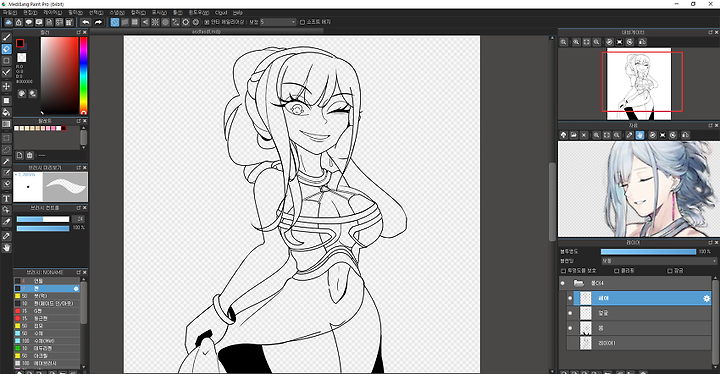Enable parallel snap

[125, 22]
